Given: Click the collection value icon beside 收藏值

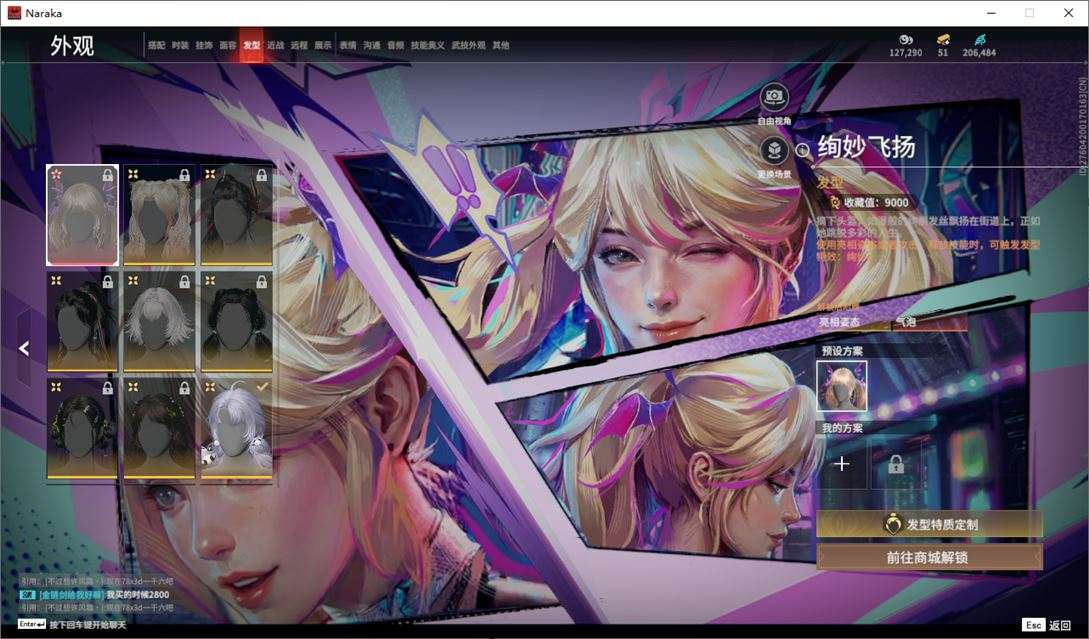Looking at the screenshot, I should [x=836, y=202].
